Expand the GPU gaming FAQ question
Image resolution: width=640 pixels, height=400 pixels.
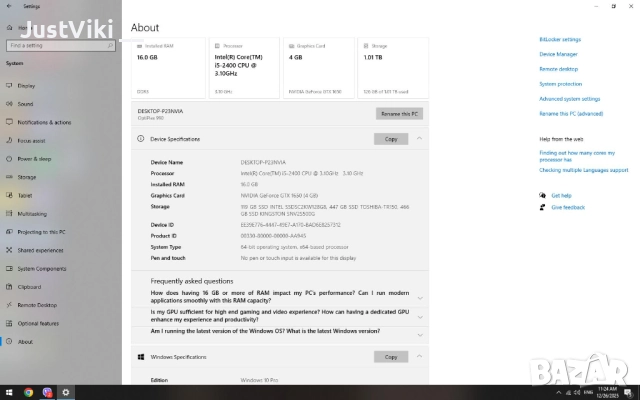coord(419,316)
